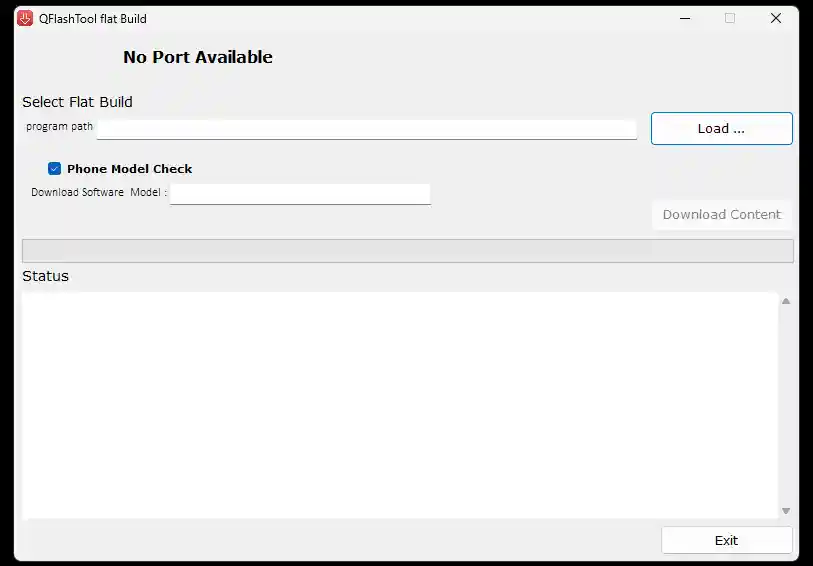Image resolution: width=813 pixels, height=566 pixels.
Task: Click the Select Flat Build label
Action: pos(77,102)
